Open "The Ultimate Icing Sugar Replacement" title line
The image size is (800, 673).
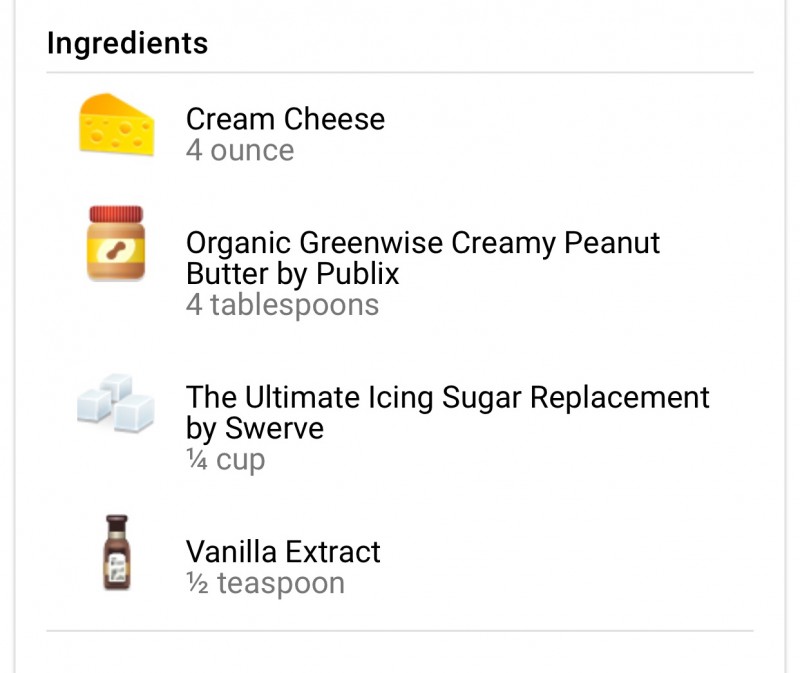pos(447,397)
